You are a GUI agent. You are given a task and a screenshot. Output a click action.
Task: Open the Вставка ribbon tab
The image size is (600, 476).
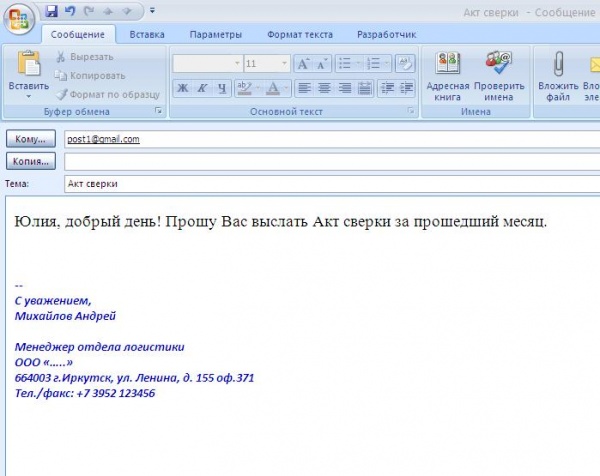pos(147,34)
